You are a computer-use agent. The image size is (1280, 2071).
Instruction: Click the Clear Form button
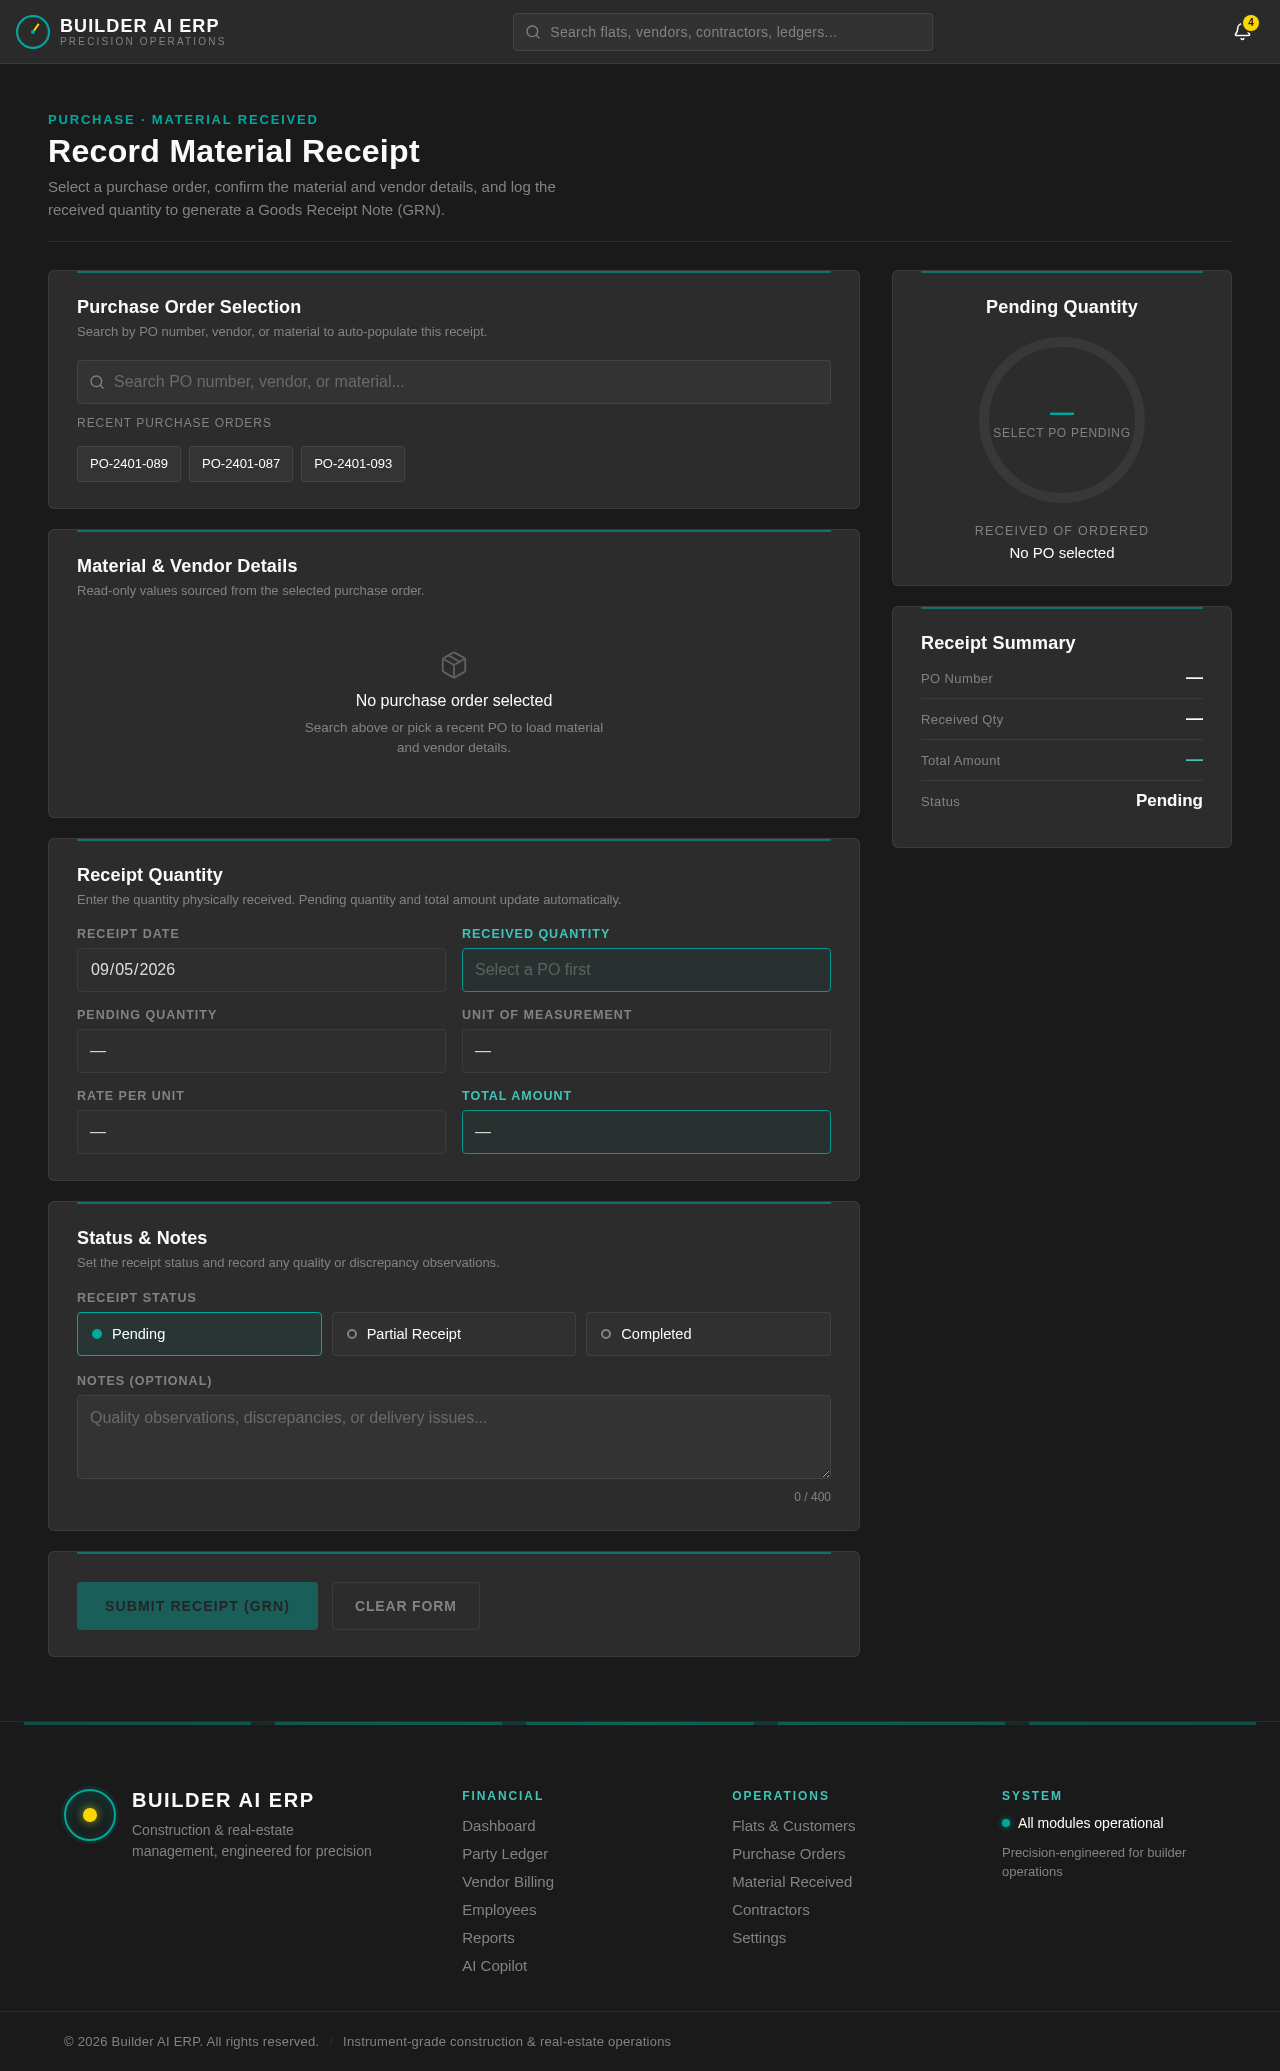[406, 1606]
